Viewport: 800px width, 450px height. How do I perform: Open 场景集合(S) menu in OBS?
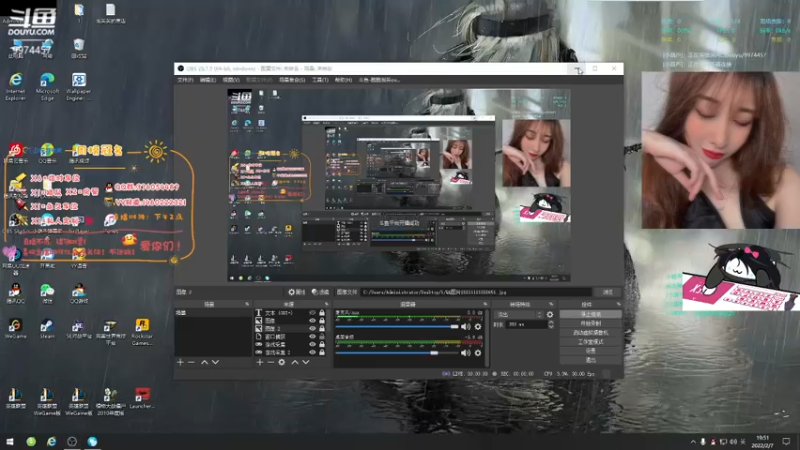tap(292, 80)
